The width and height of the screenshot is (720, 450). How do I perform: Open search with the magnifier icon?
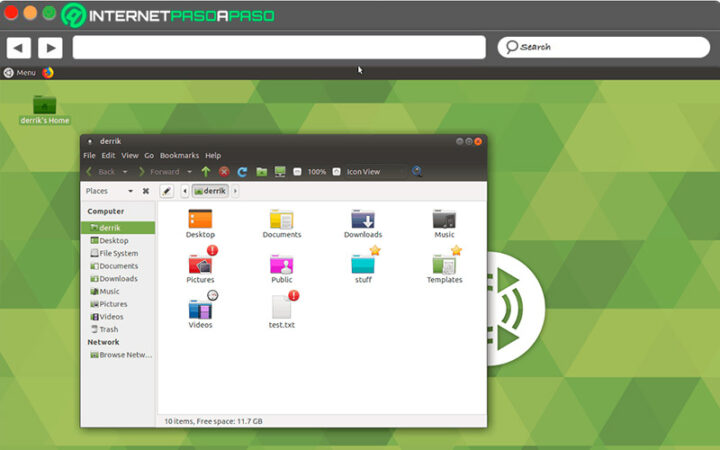(x=416, y=172)
